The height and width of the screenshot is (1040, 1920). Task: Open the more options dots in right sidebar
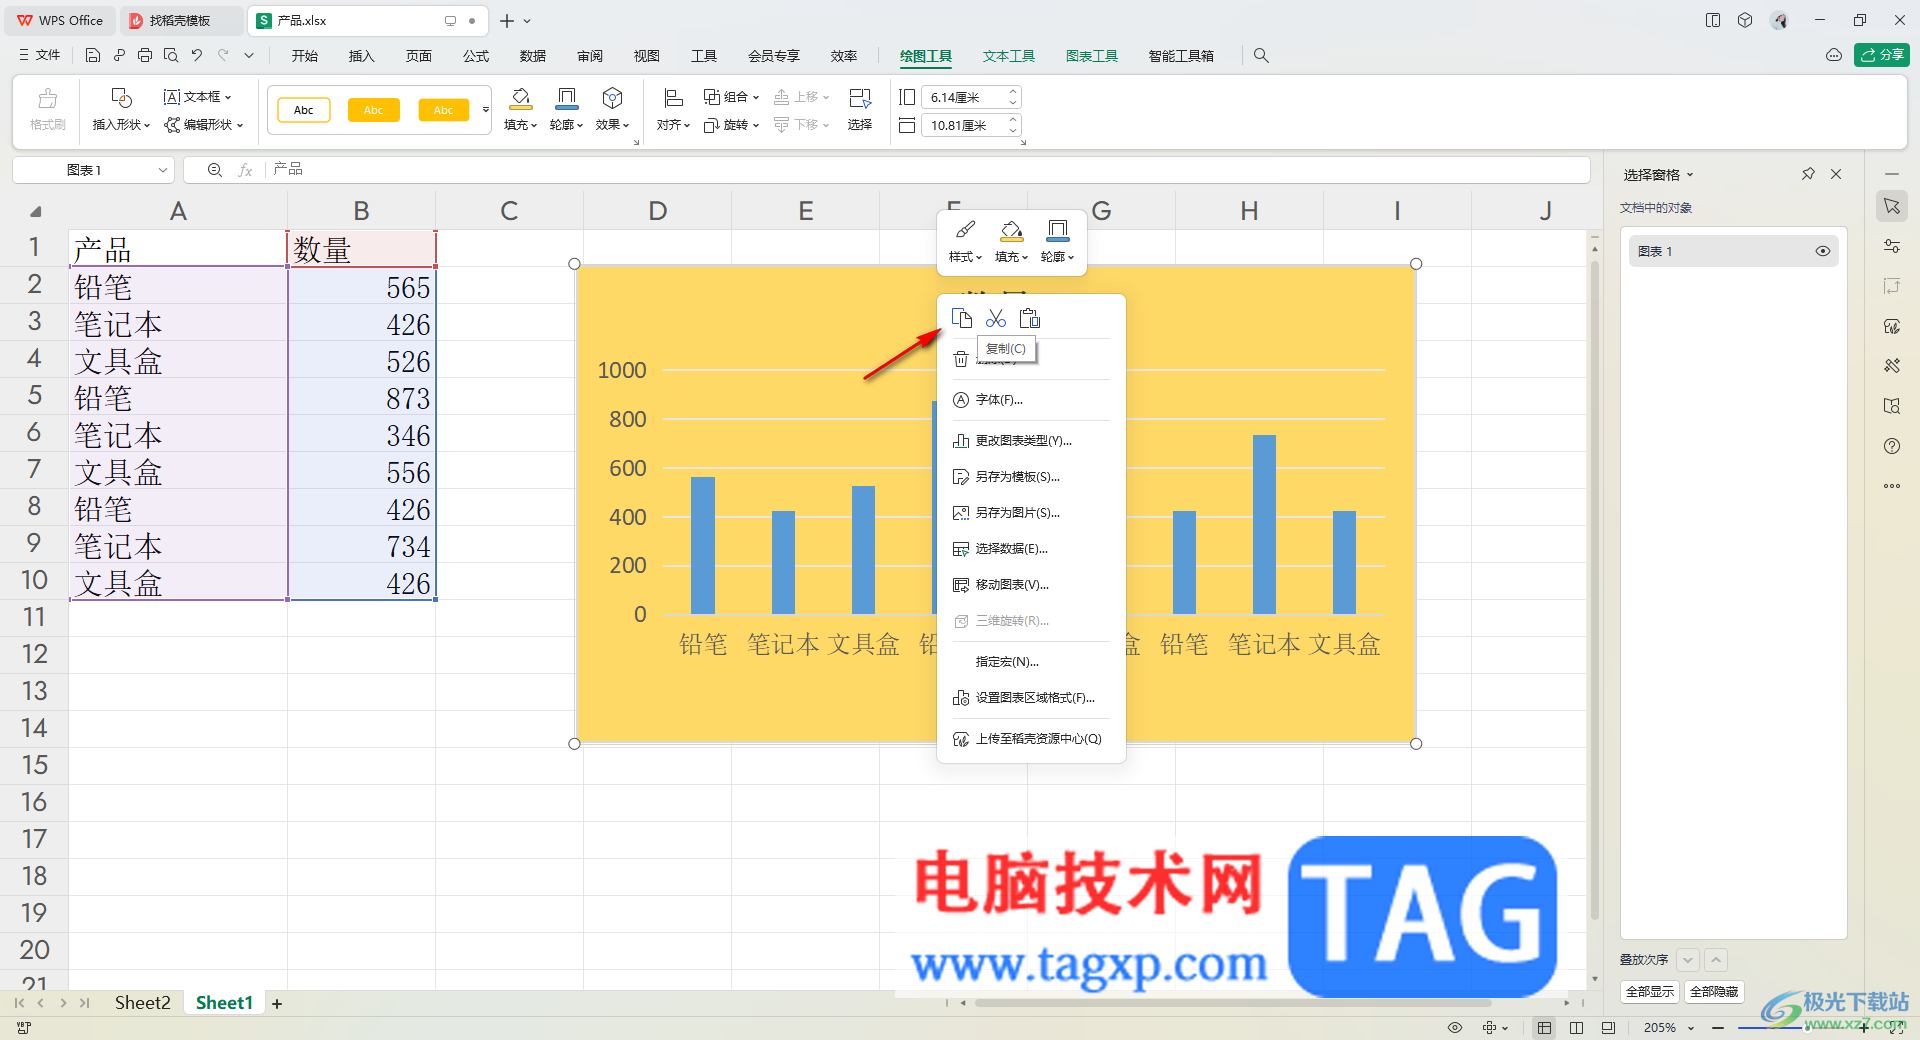click(x=1892, y=486)
